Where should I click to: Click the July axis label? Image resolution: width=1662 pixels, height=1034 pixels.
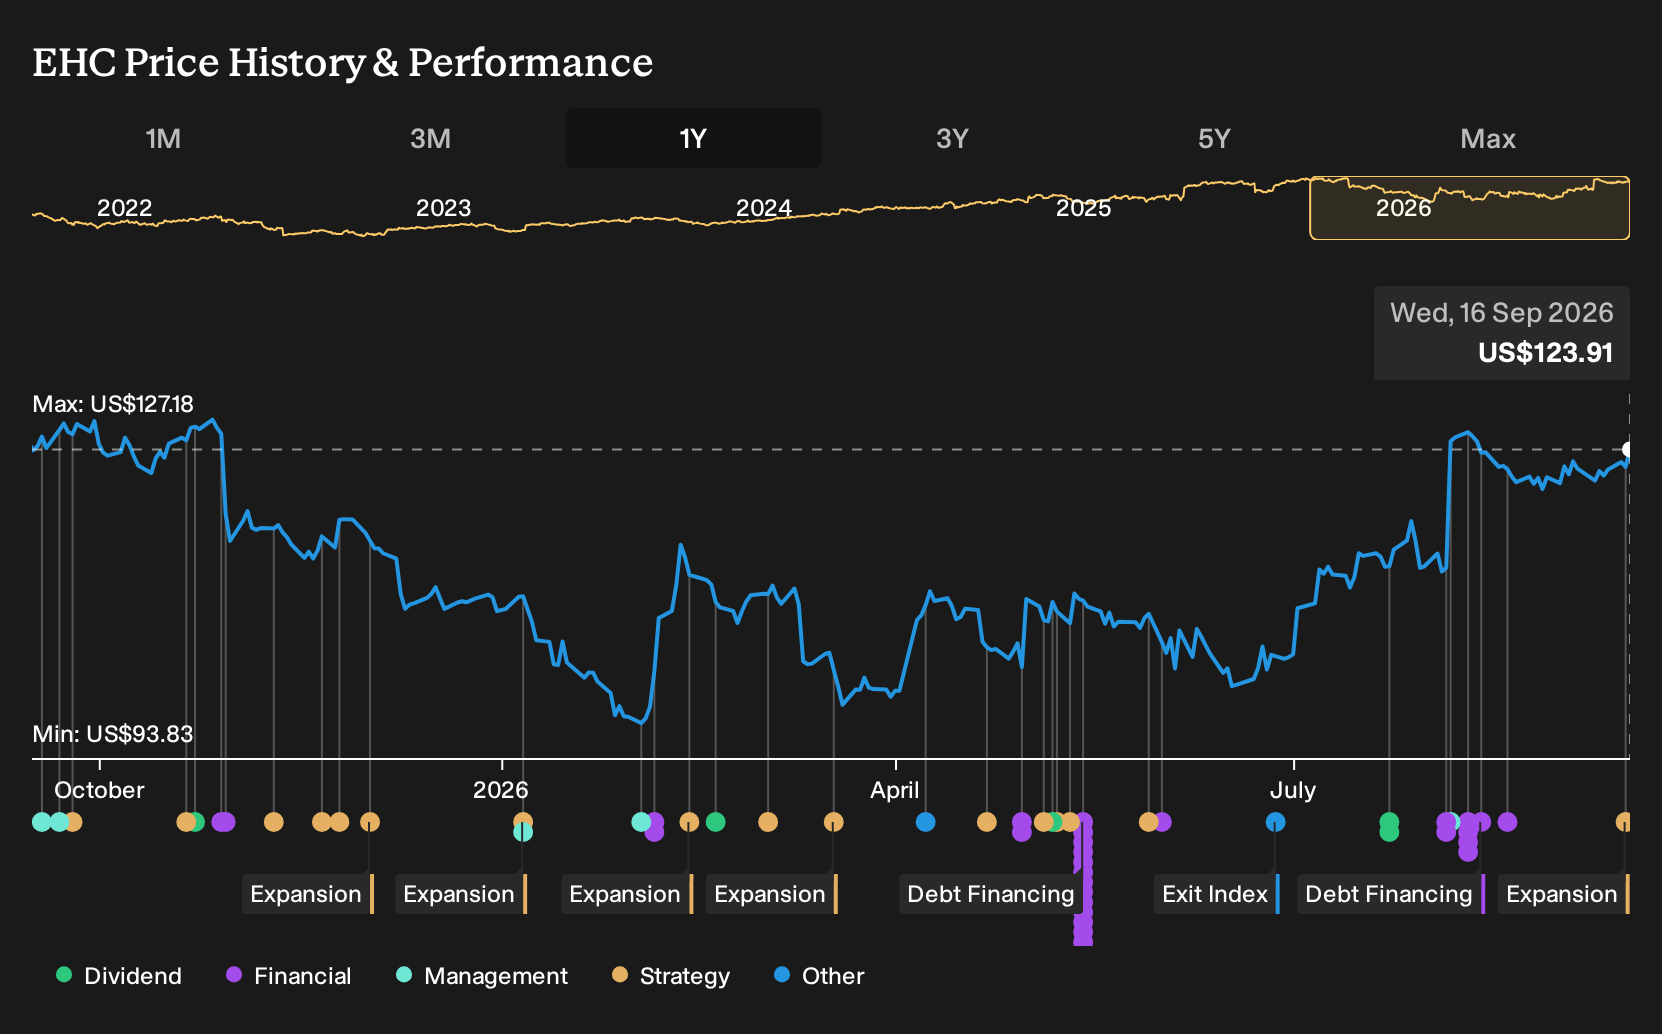coord(1293,790)
